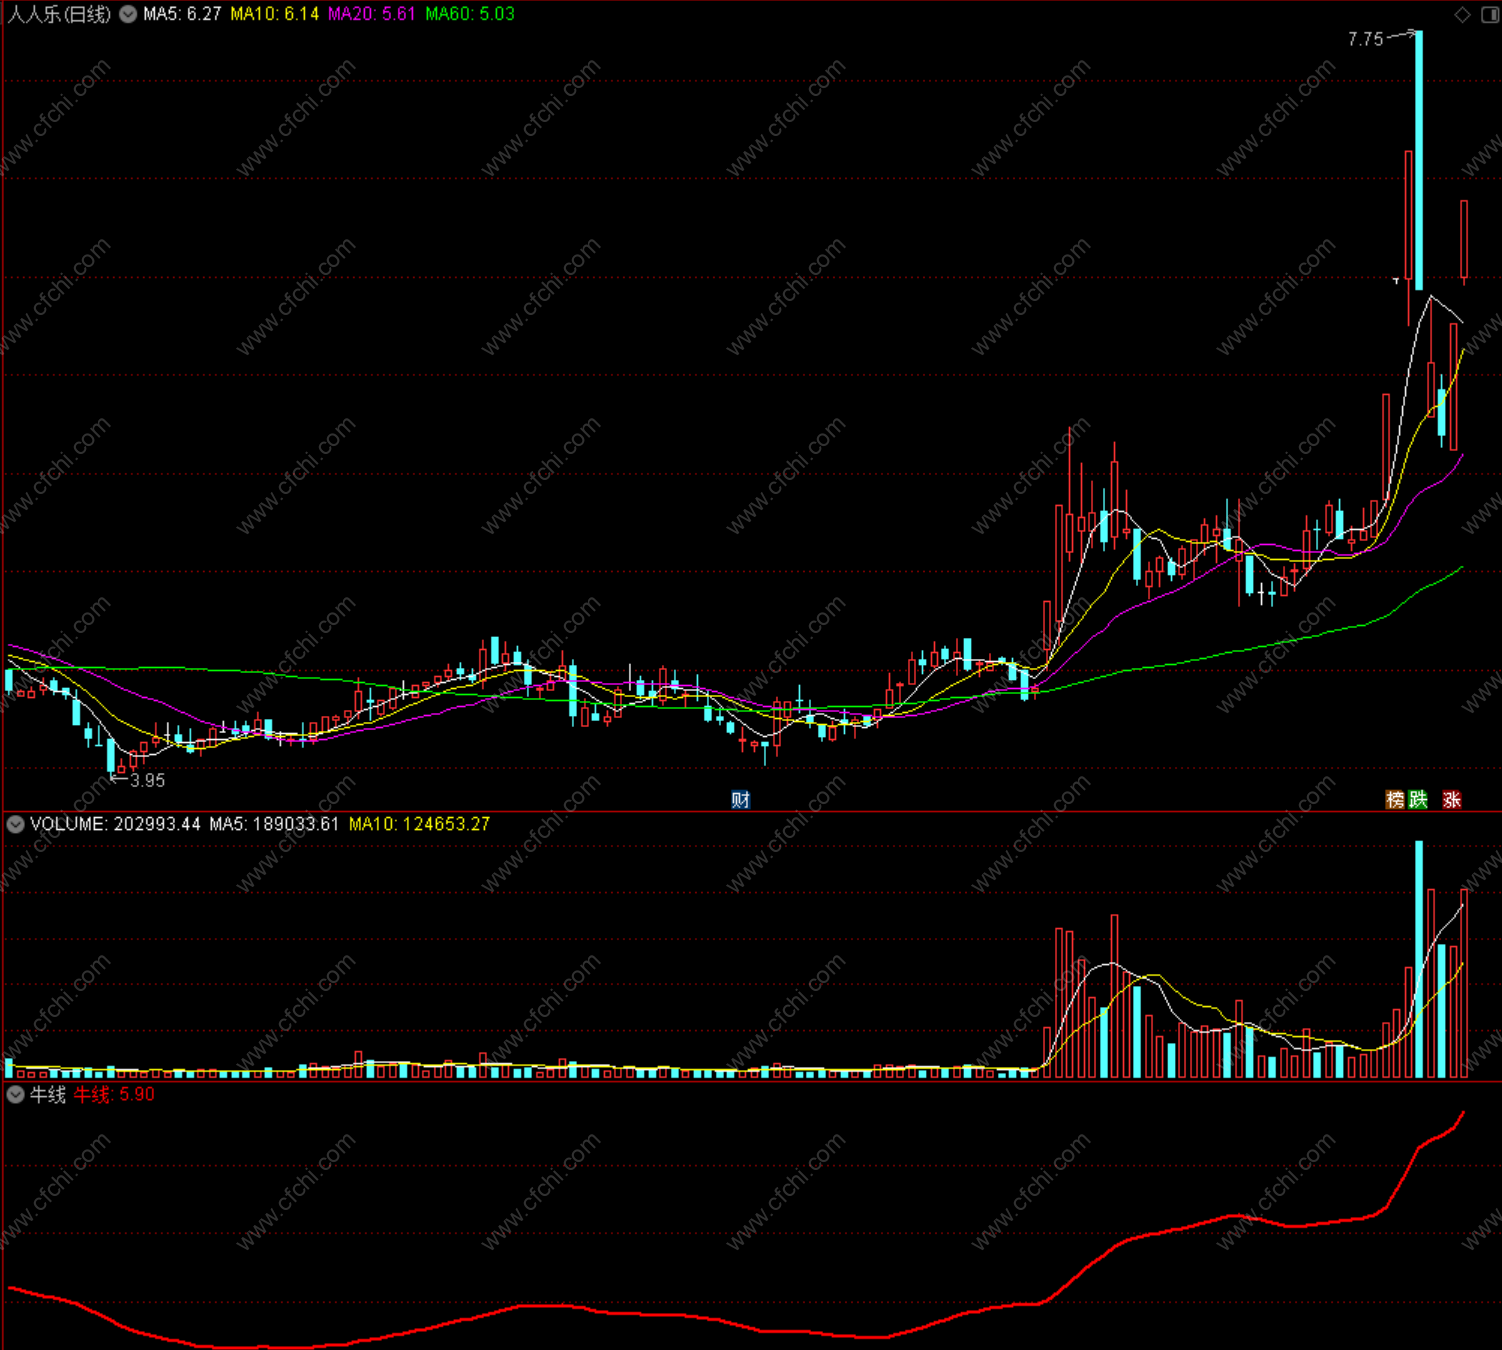
Task: Click the volume MA5: 189033.61 label
Action: coord(274,824)
